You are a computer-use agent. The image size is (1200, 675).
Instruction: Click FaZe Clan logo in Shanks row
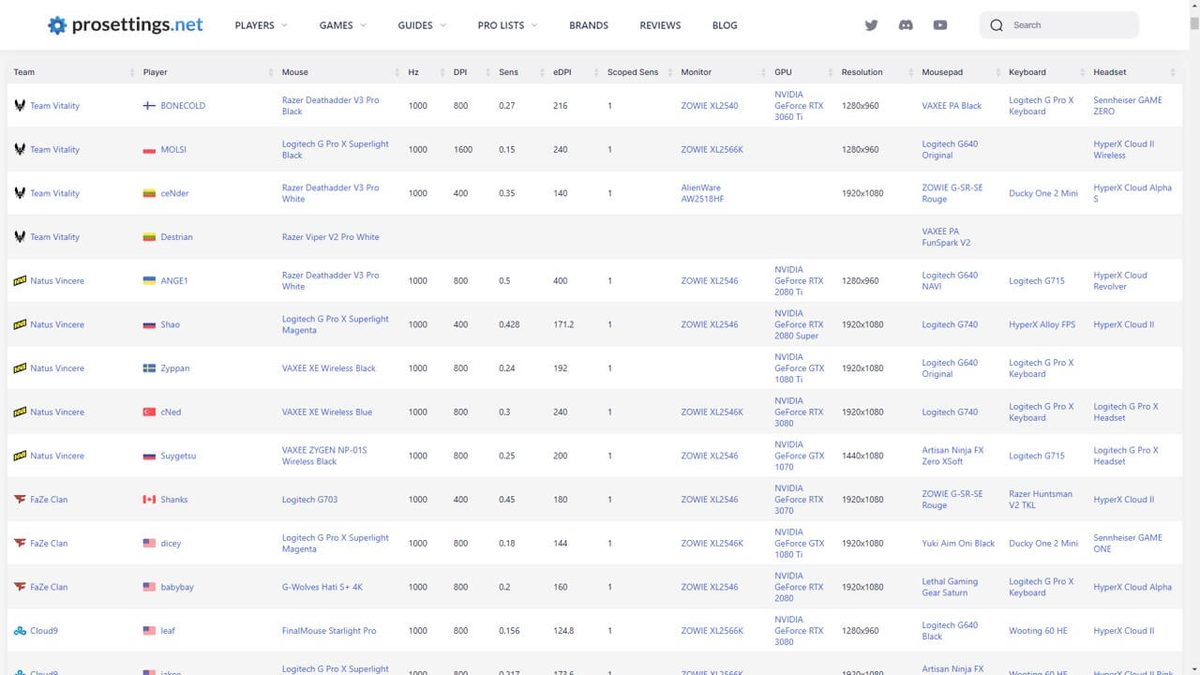[20, 500]
